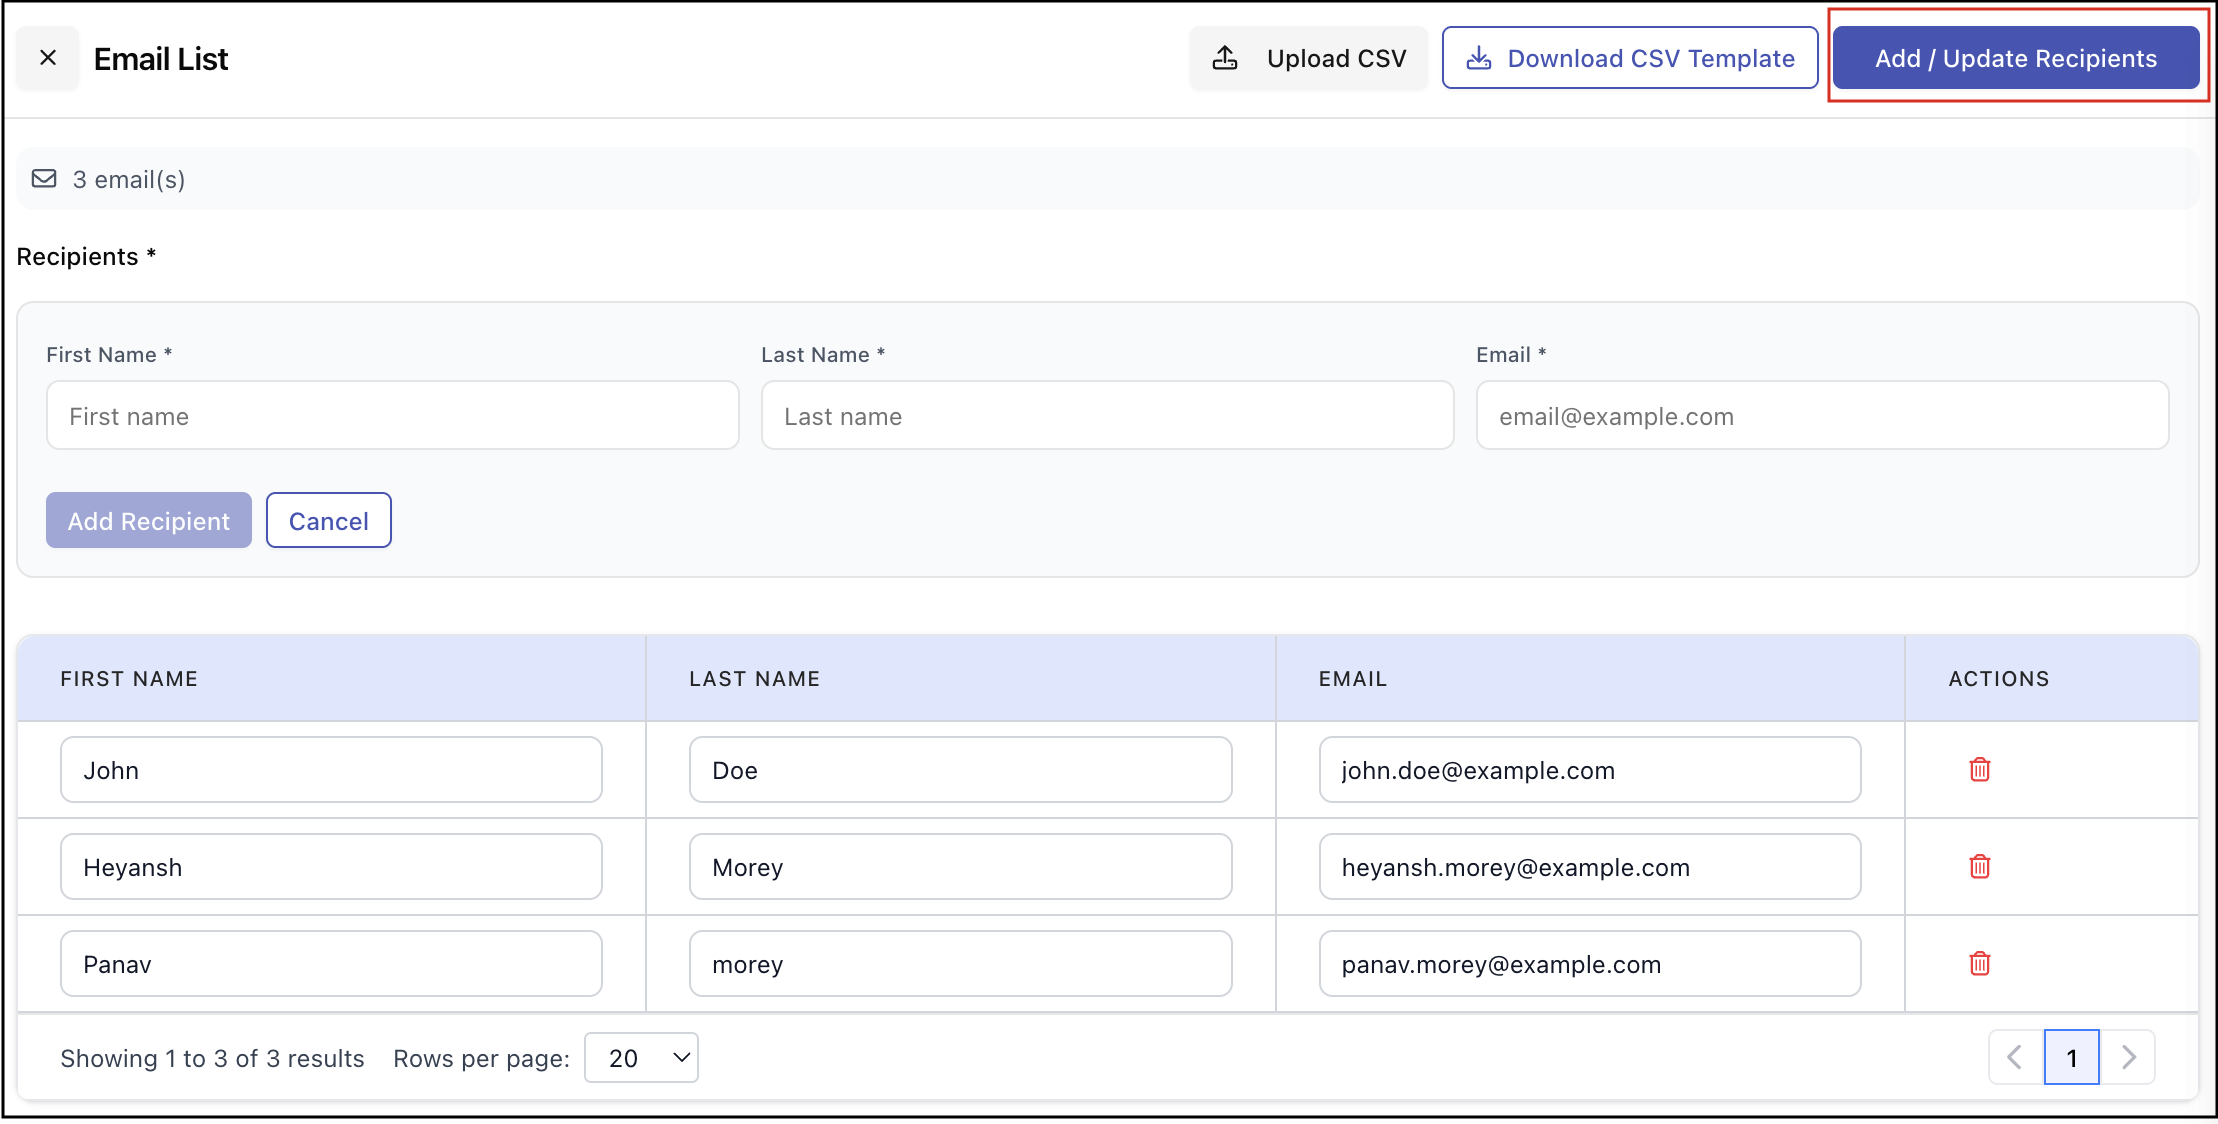This screenshot has height=1124, width=2218.
Task: Focus the Last Name input field
Action: (x=1107, y=416)
